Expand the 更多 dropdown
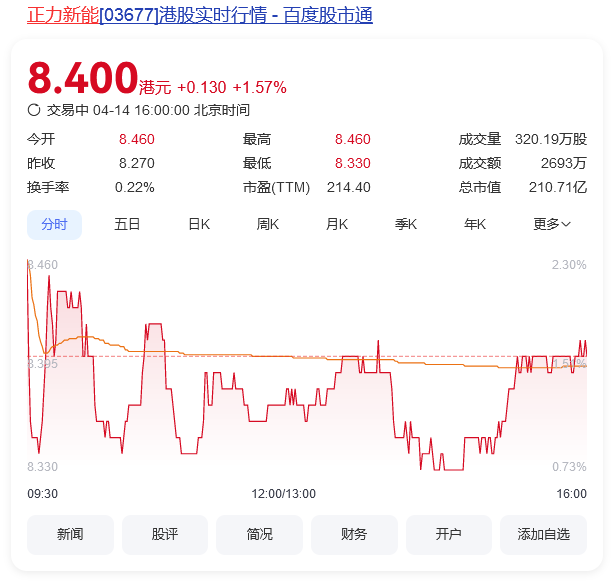 coord(551,224)
